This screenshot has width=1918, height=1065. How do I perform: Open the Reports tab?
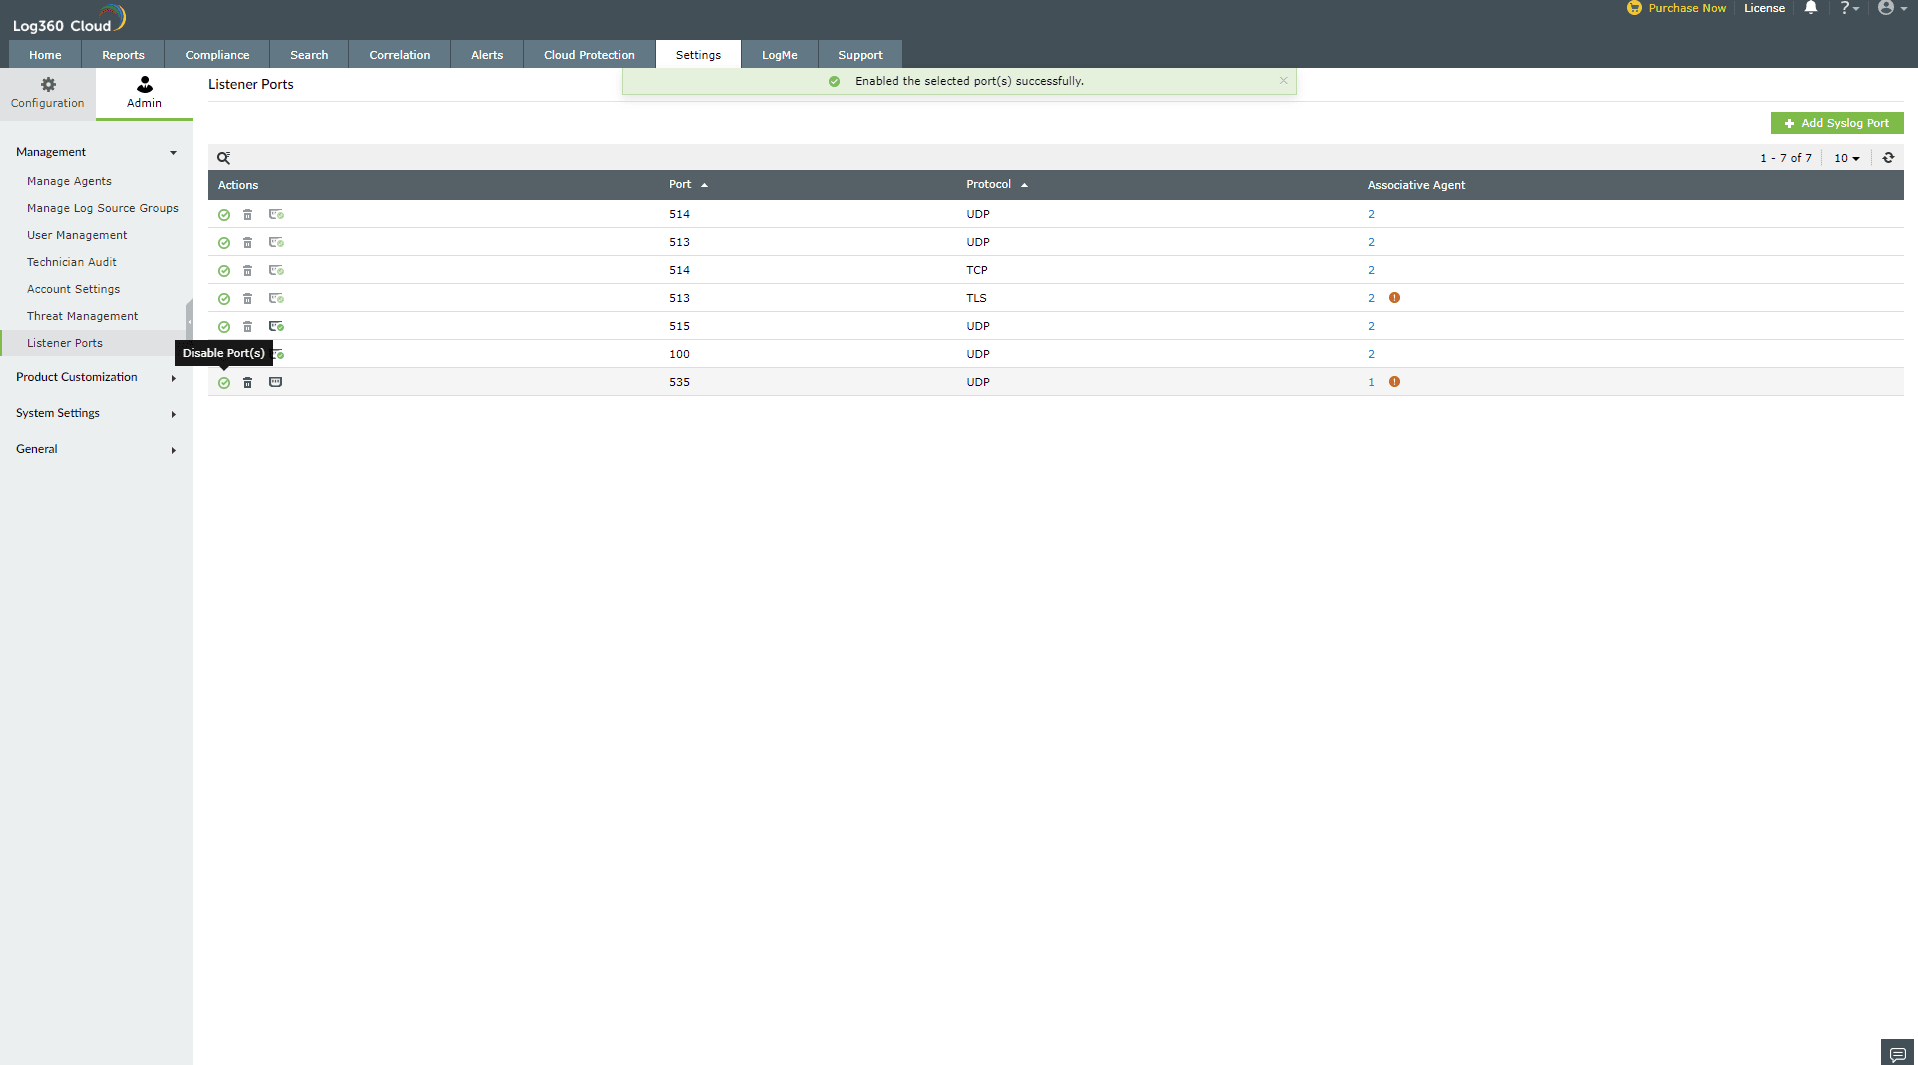[x=123, y=55]
